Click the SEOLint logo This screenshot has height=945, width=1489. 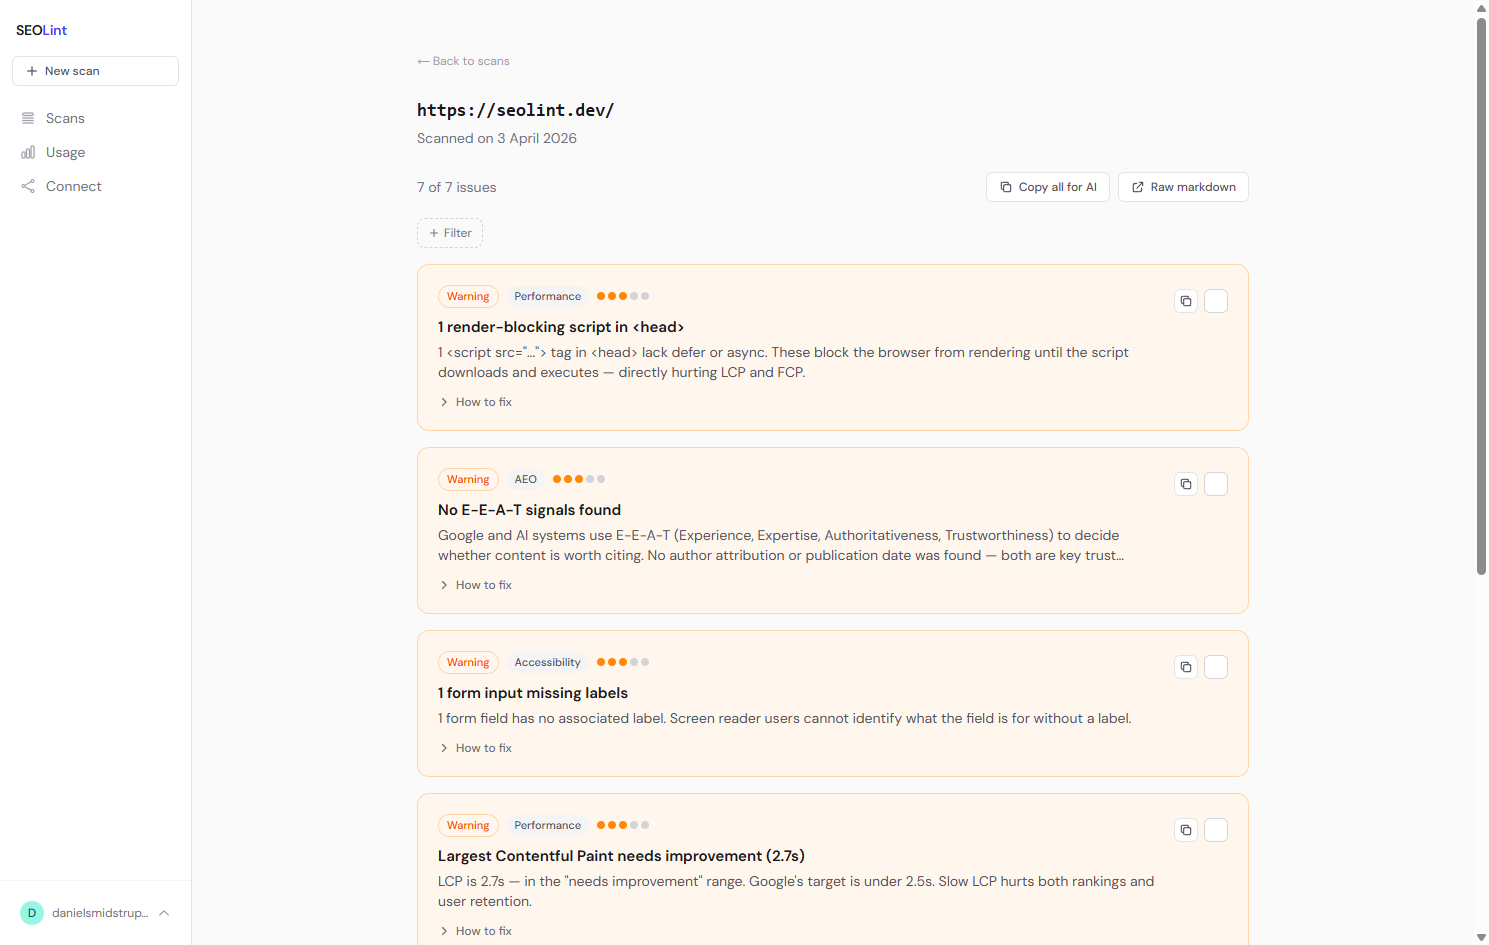click(x=42, y=30)
